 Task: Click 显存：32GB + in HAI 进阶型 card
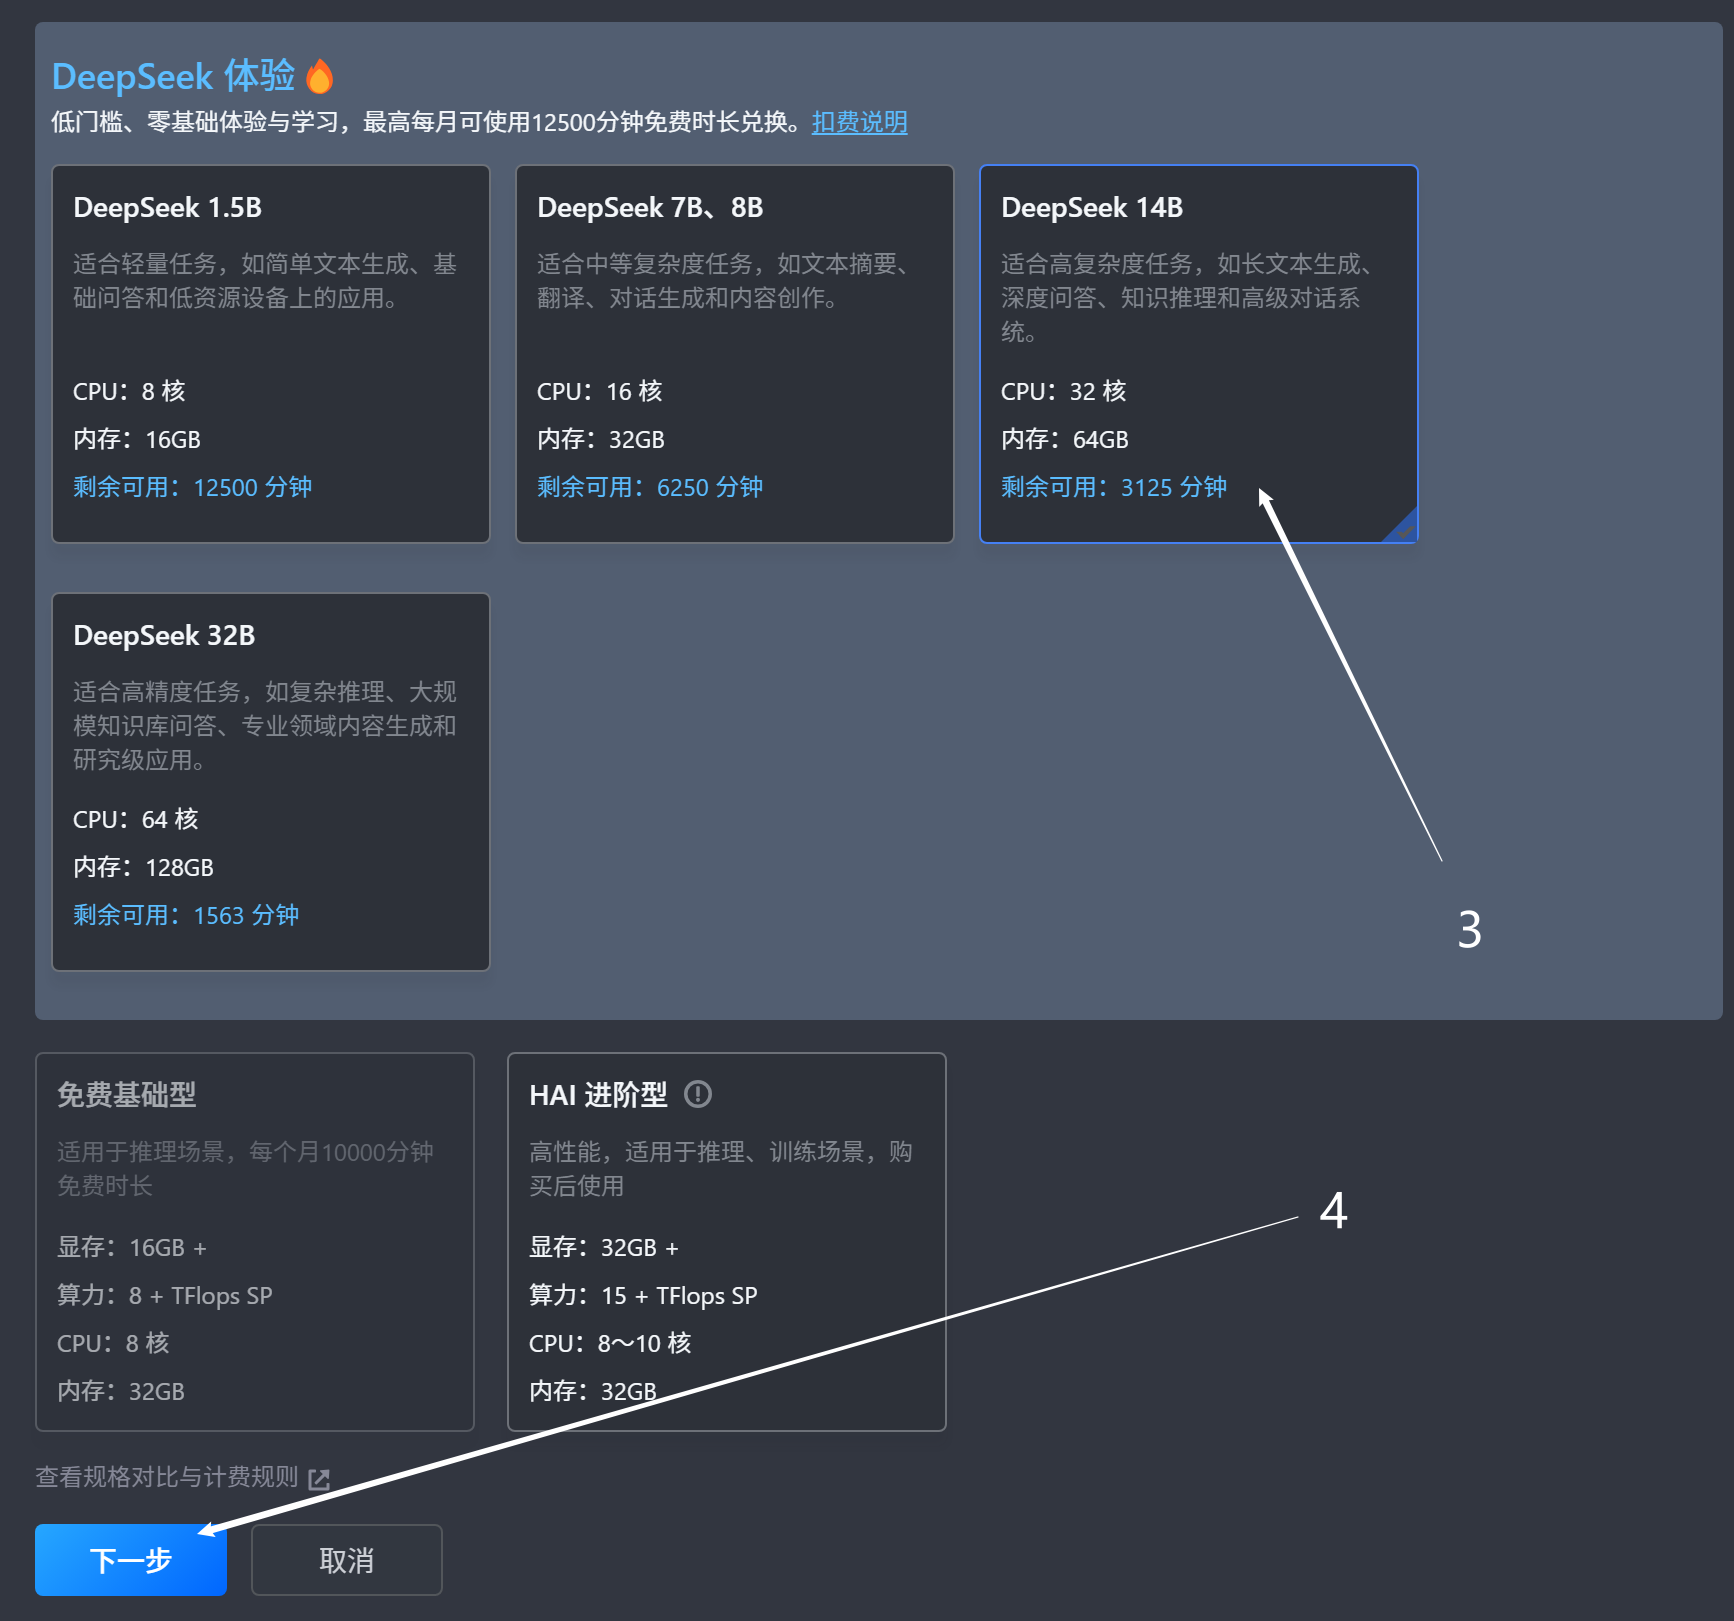(604, 1247)
